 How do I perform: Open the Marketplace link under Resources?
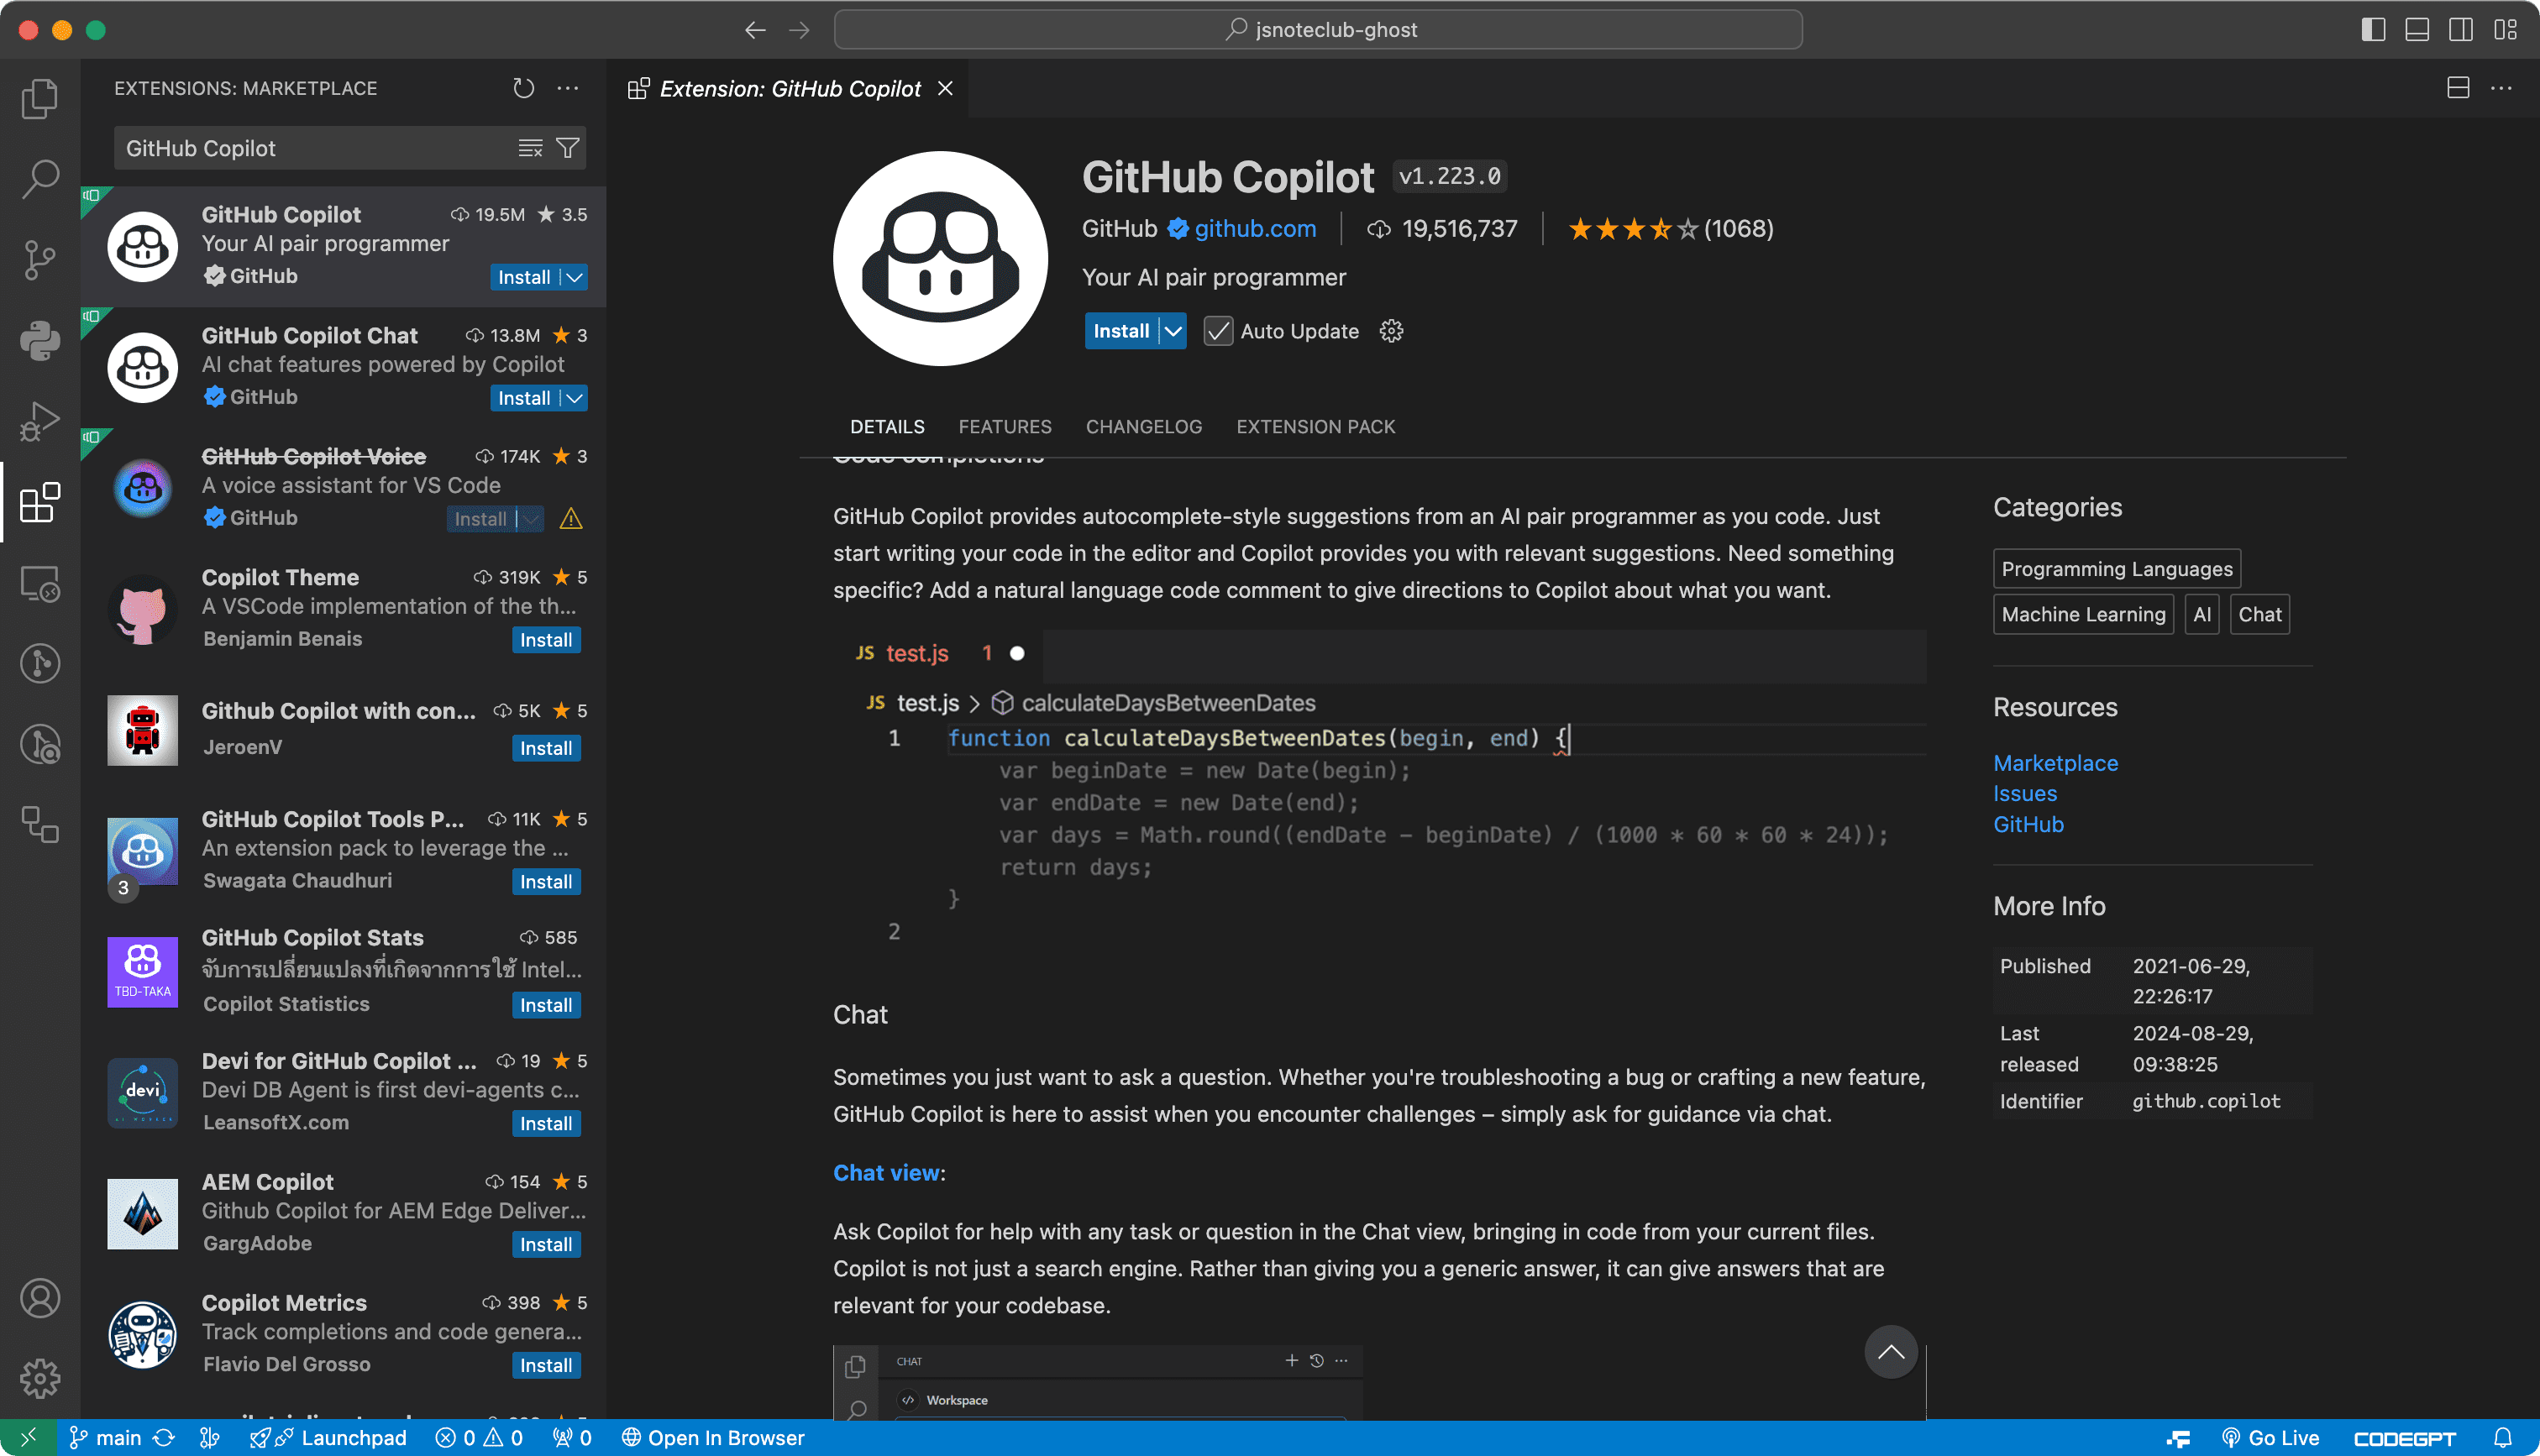(2055, 763)
